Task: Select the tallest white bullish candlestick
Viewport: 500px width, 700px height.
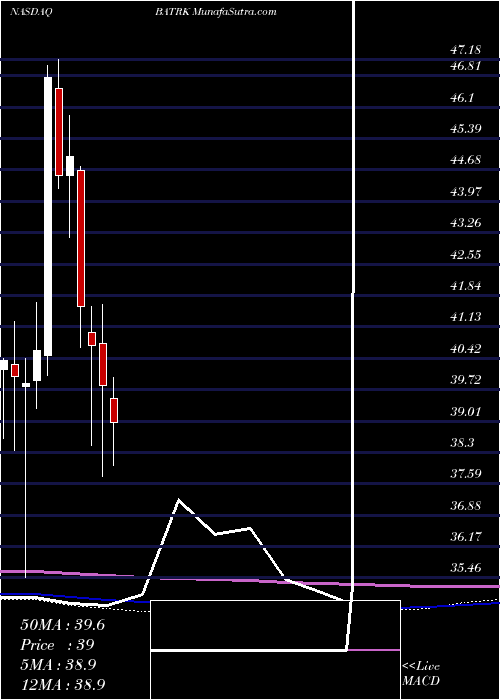Action: tap(48, 217)
